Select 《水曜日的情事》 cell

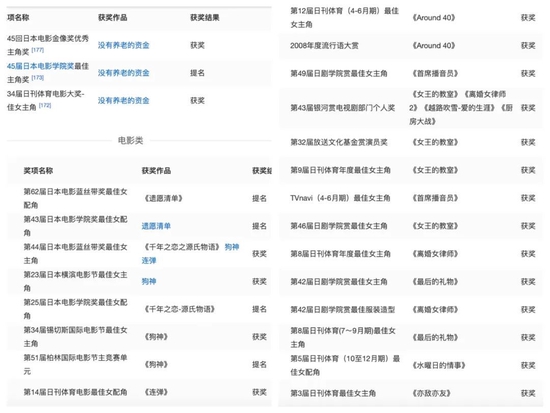pos(438,365)
